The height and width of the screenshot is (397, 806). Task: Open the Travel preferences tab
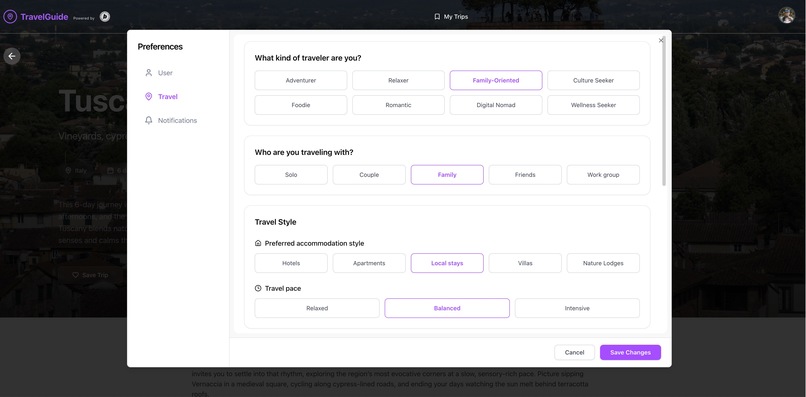178,97
